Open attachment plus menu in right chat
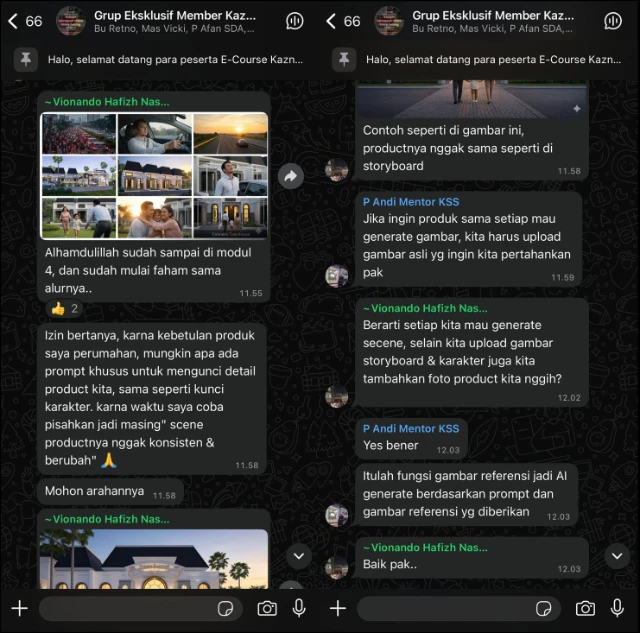The image size is (640, 633). tap(338, 609)
